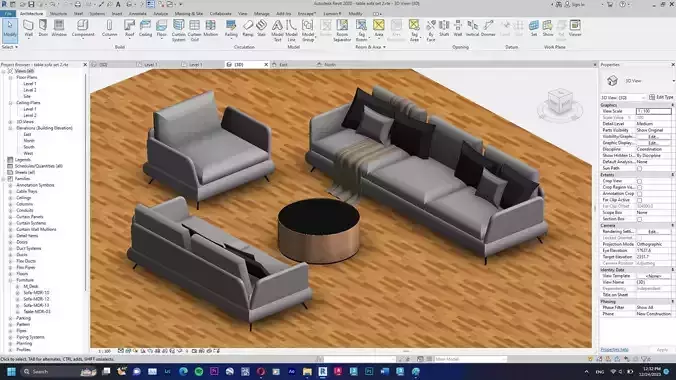
Task: Select the Mullion tool
Action: click(210, 28)
